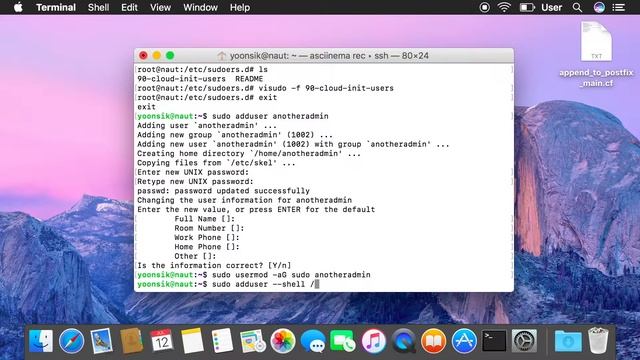Click the README entry in ls output
Image resolution: width=640 pixels, height=360 pixels.
[249, 79]
